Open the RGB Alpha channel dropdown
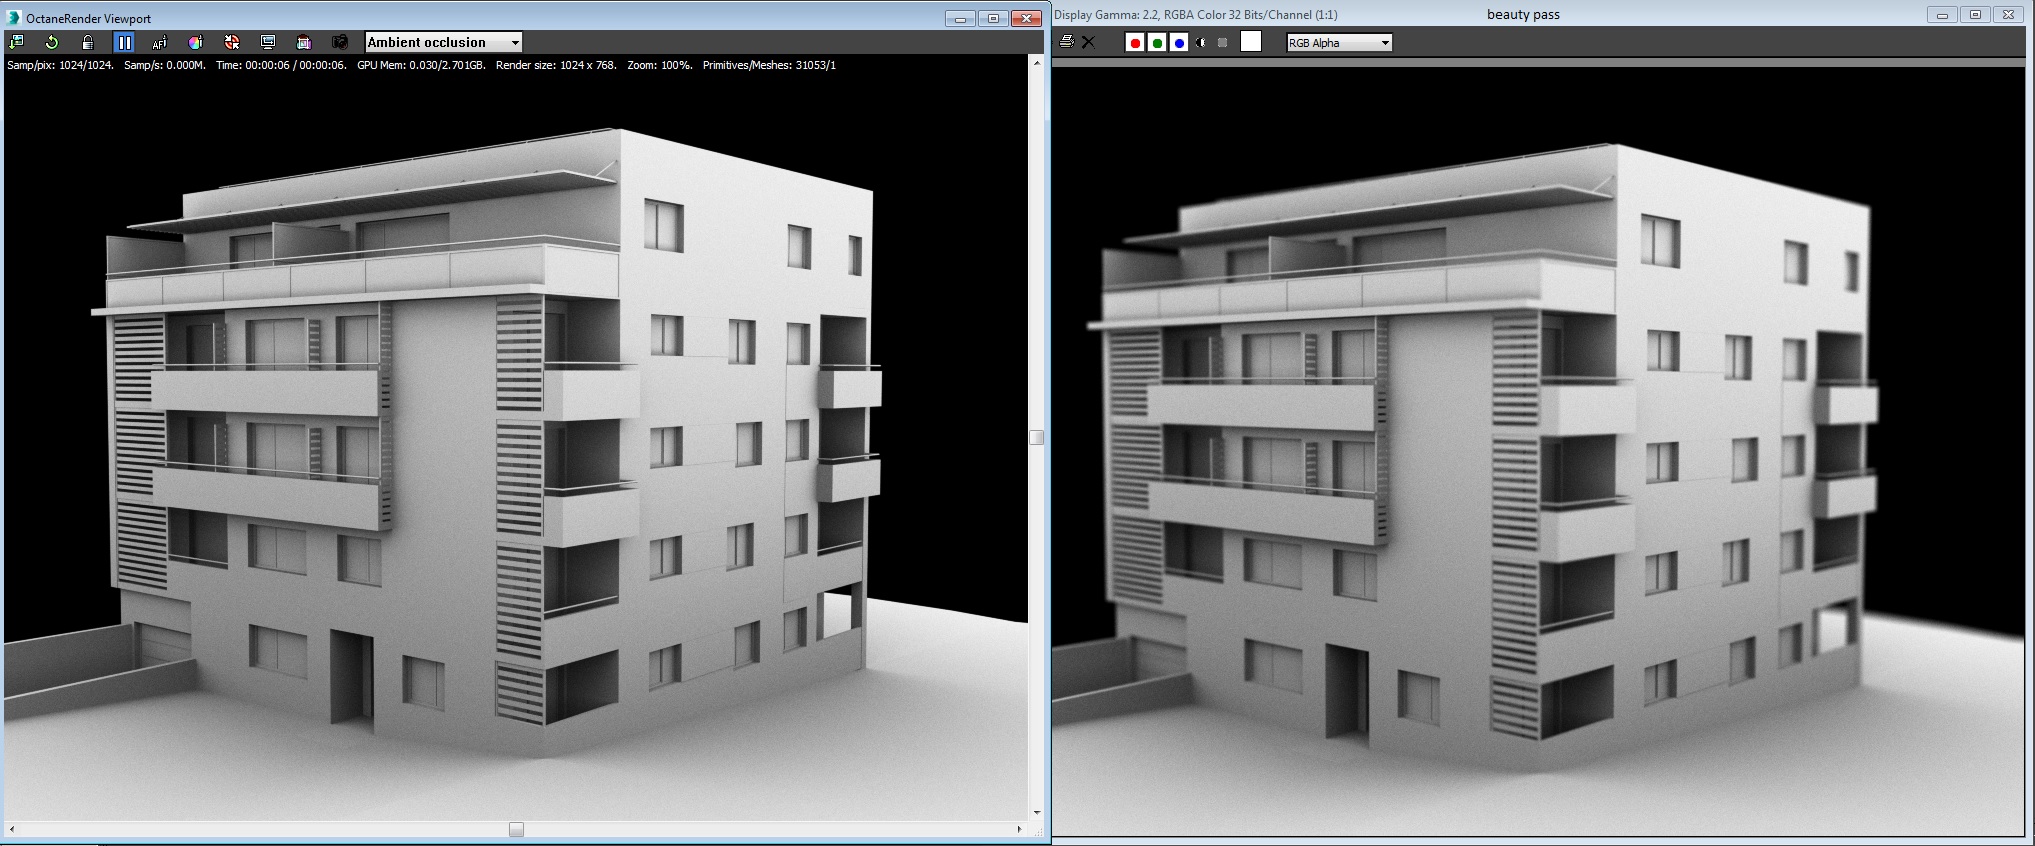2035x846 pixels. coord(1339,42)
